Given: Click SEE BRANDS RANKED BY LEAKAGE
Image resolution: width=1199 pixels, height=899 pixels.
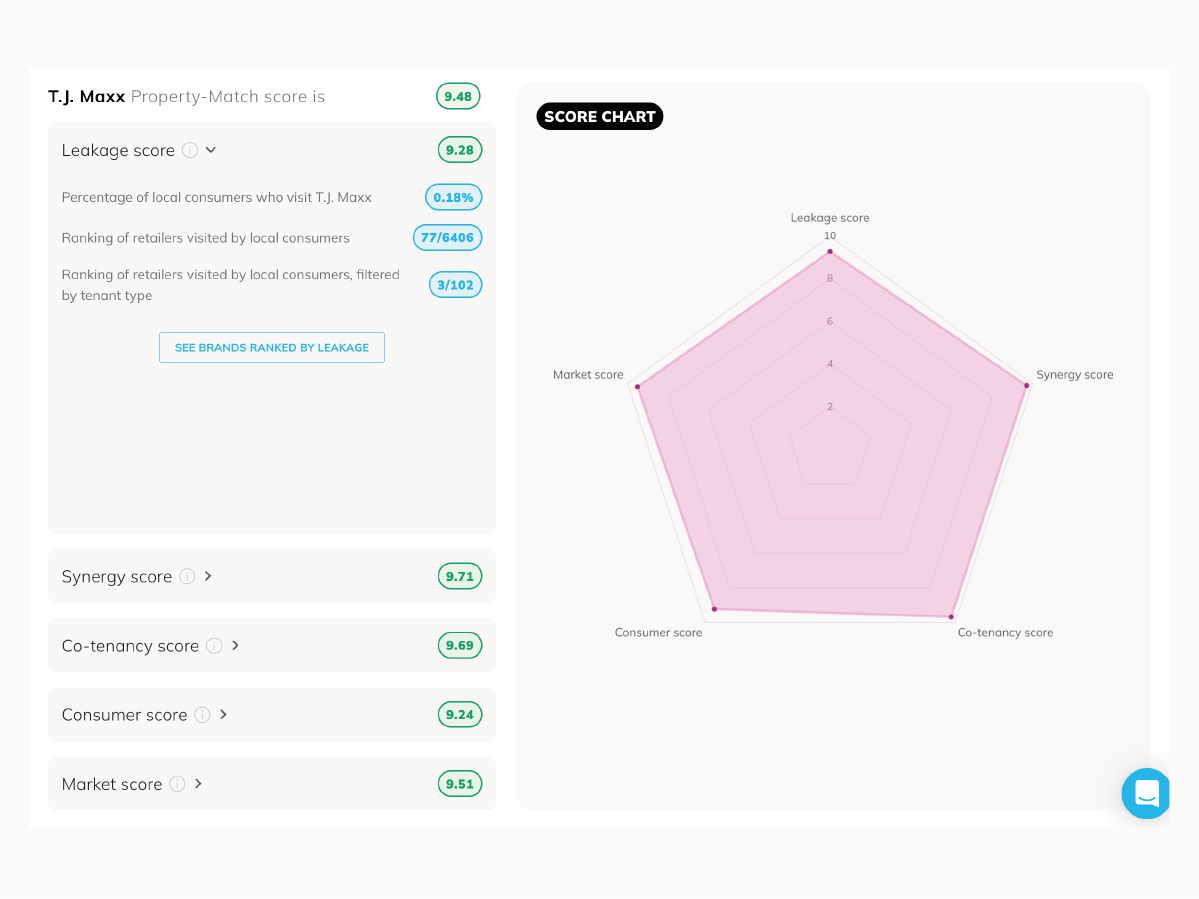Looking at the screenshot, I should pyautogui.click(x=271, y=347).
